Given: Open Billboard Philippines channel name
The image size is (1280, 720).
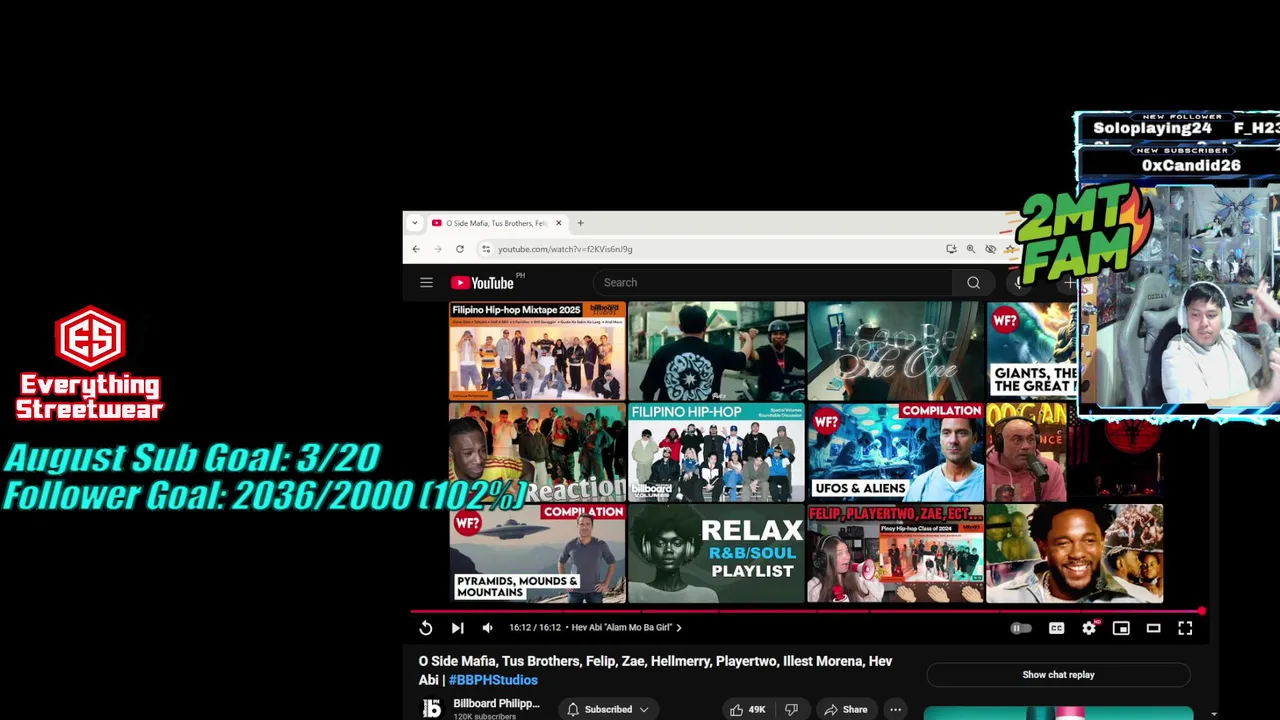Looking at the screenshot, I should point(496,704).
